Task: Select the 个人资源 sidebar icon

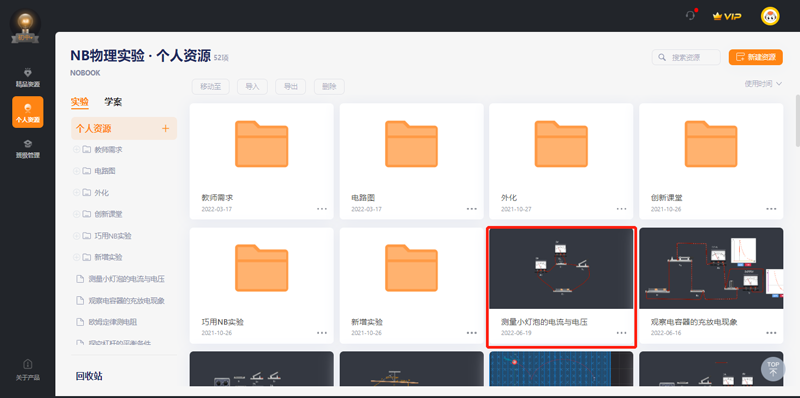Action: point(28,112)
